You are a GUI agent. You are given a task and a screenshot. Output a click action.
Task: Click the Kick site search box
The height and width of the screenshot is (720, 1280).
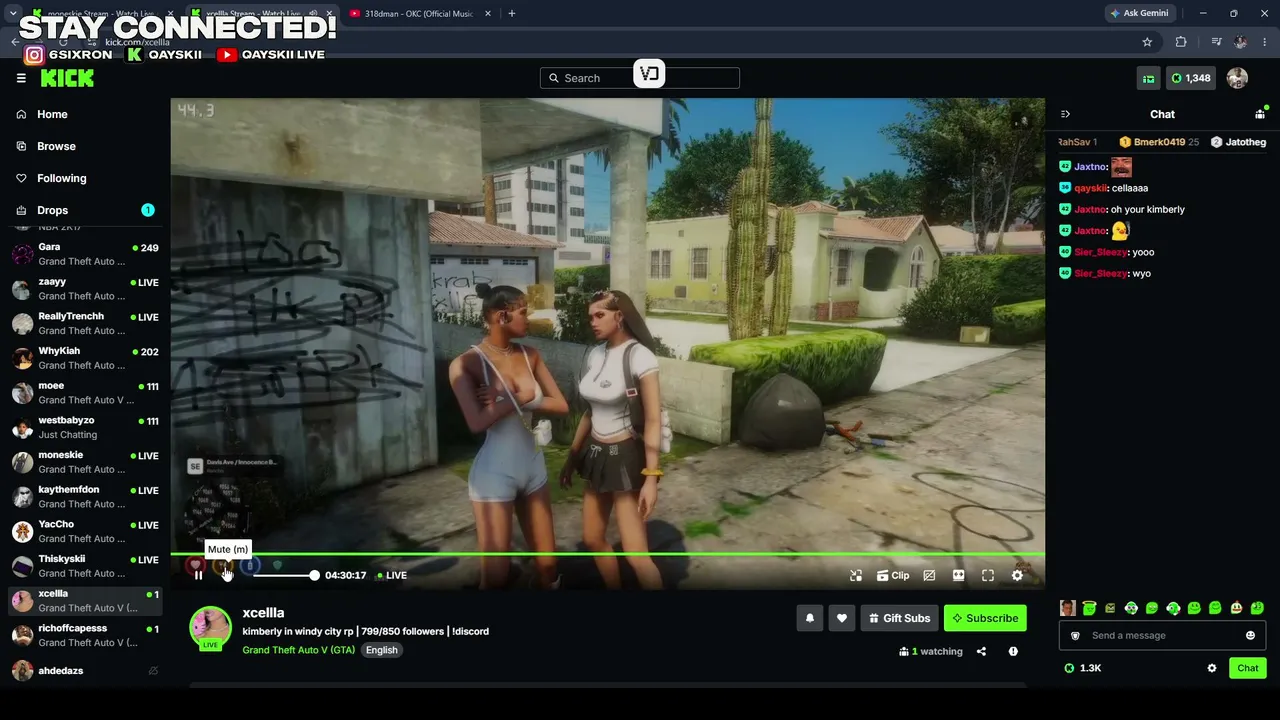[640, 78]
